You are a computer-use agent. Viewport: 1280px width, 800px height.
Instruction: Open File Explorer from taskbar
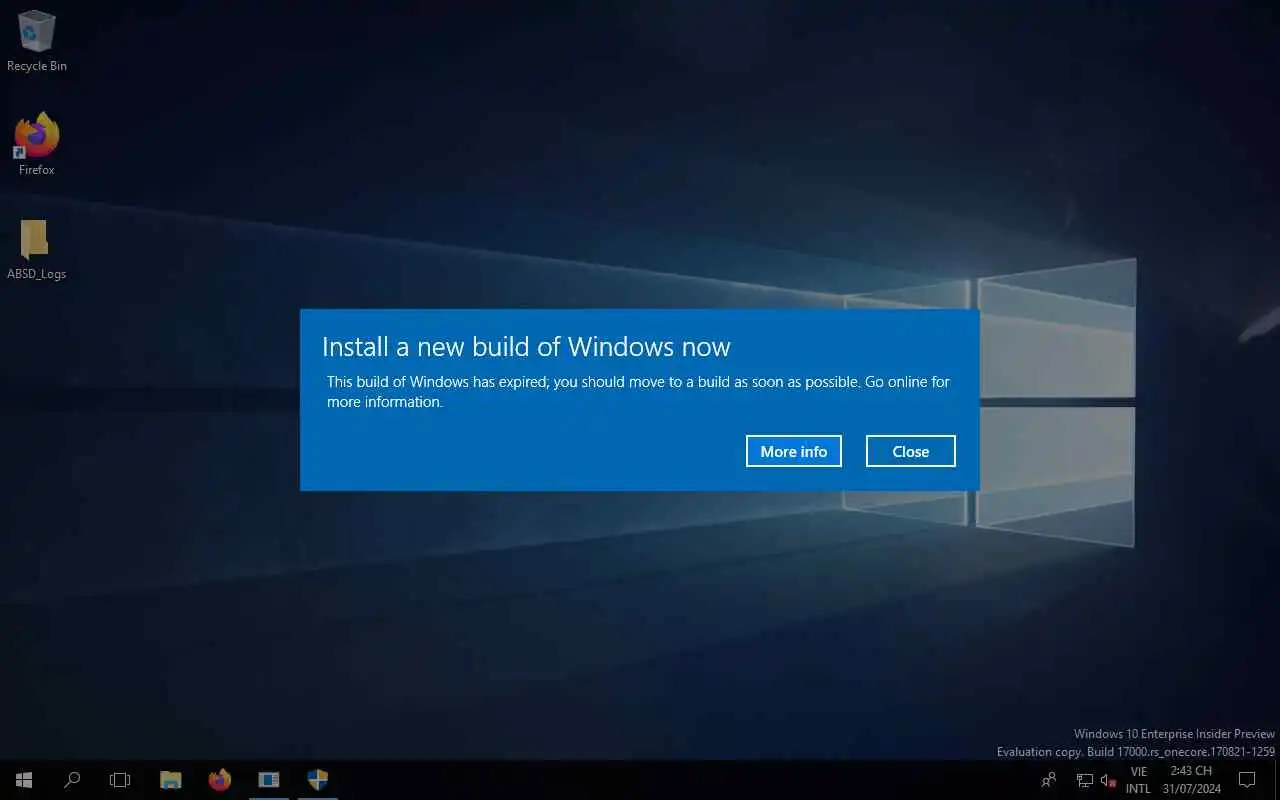(171, 780)
